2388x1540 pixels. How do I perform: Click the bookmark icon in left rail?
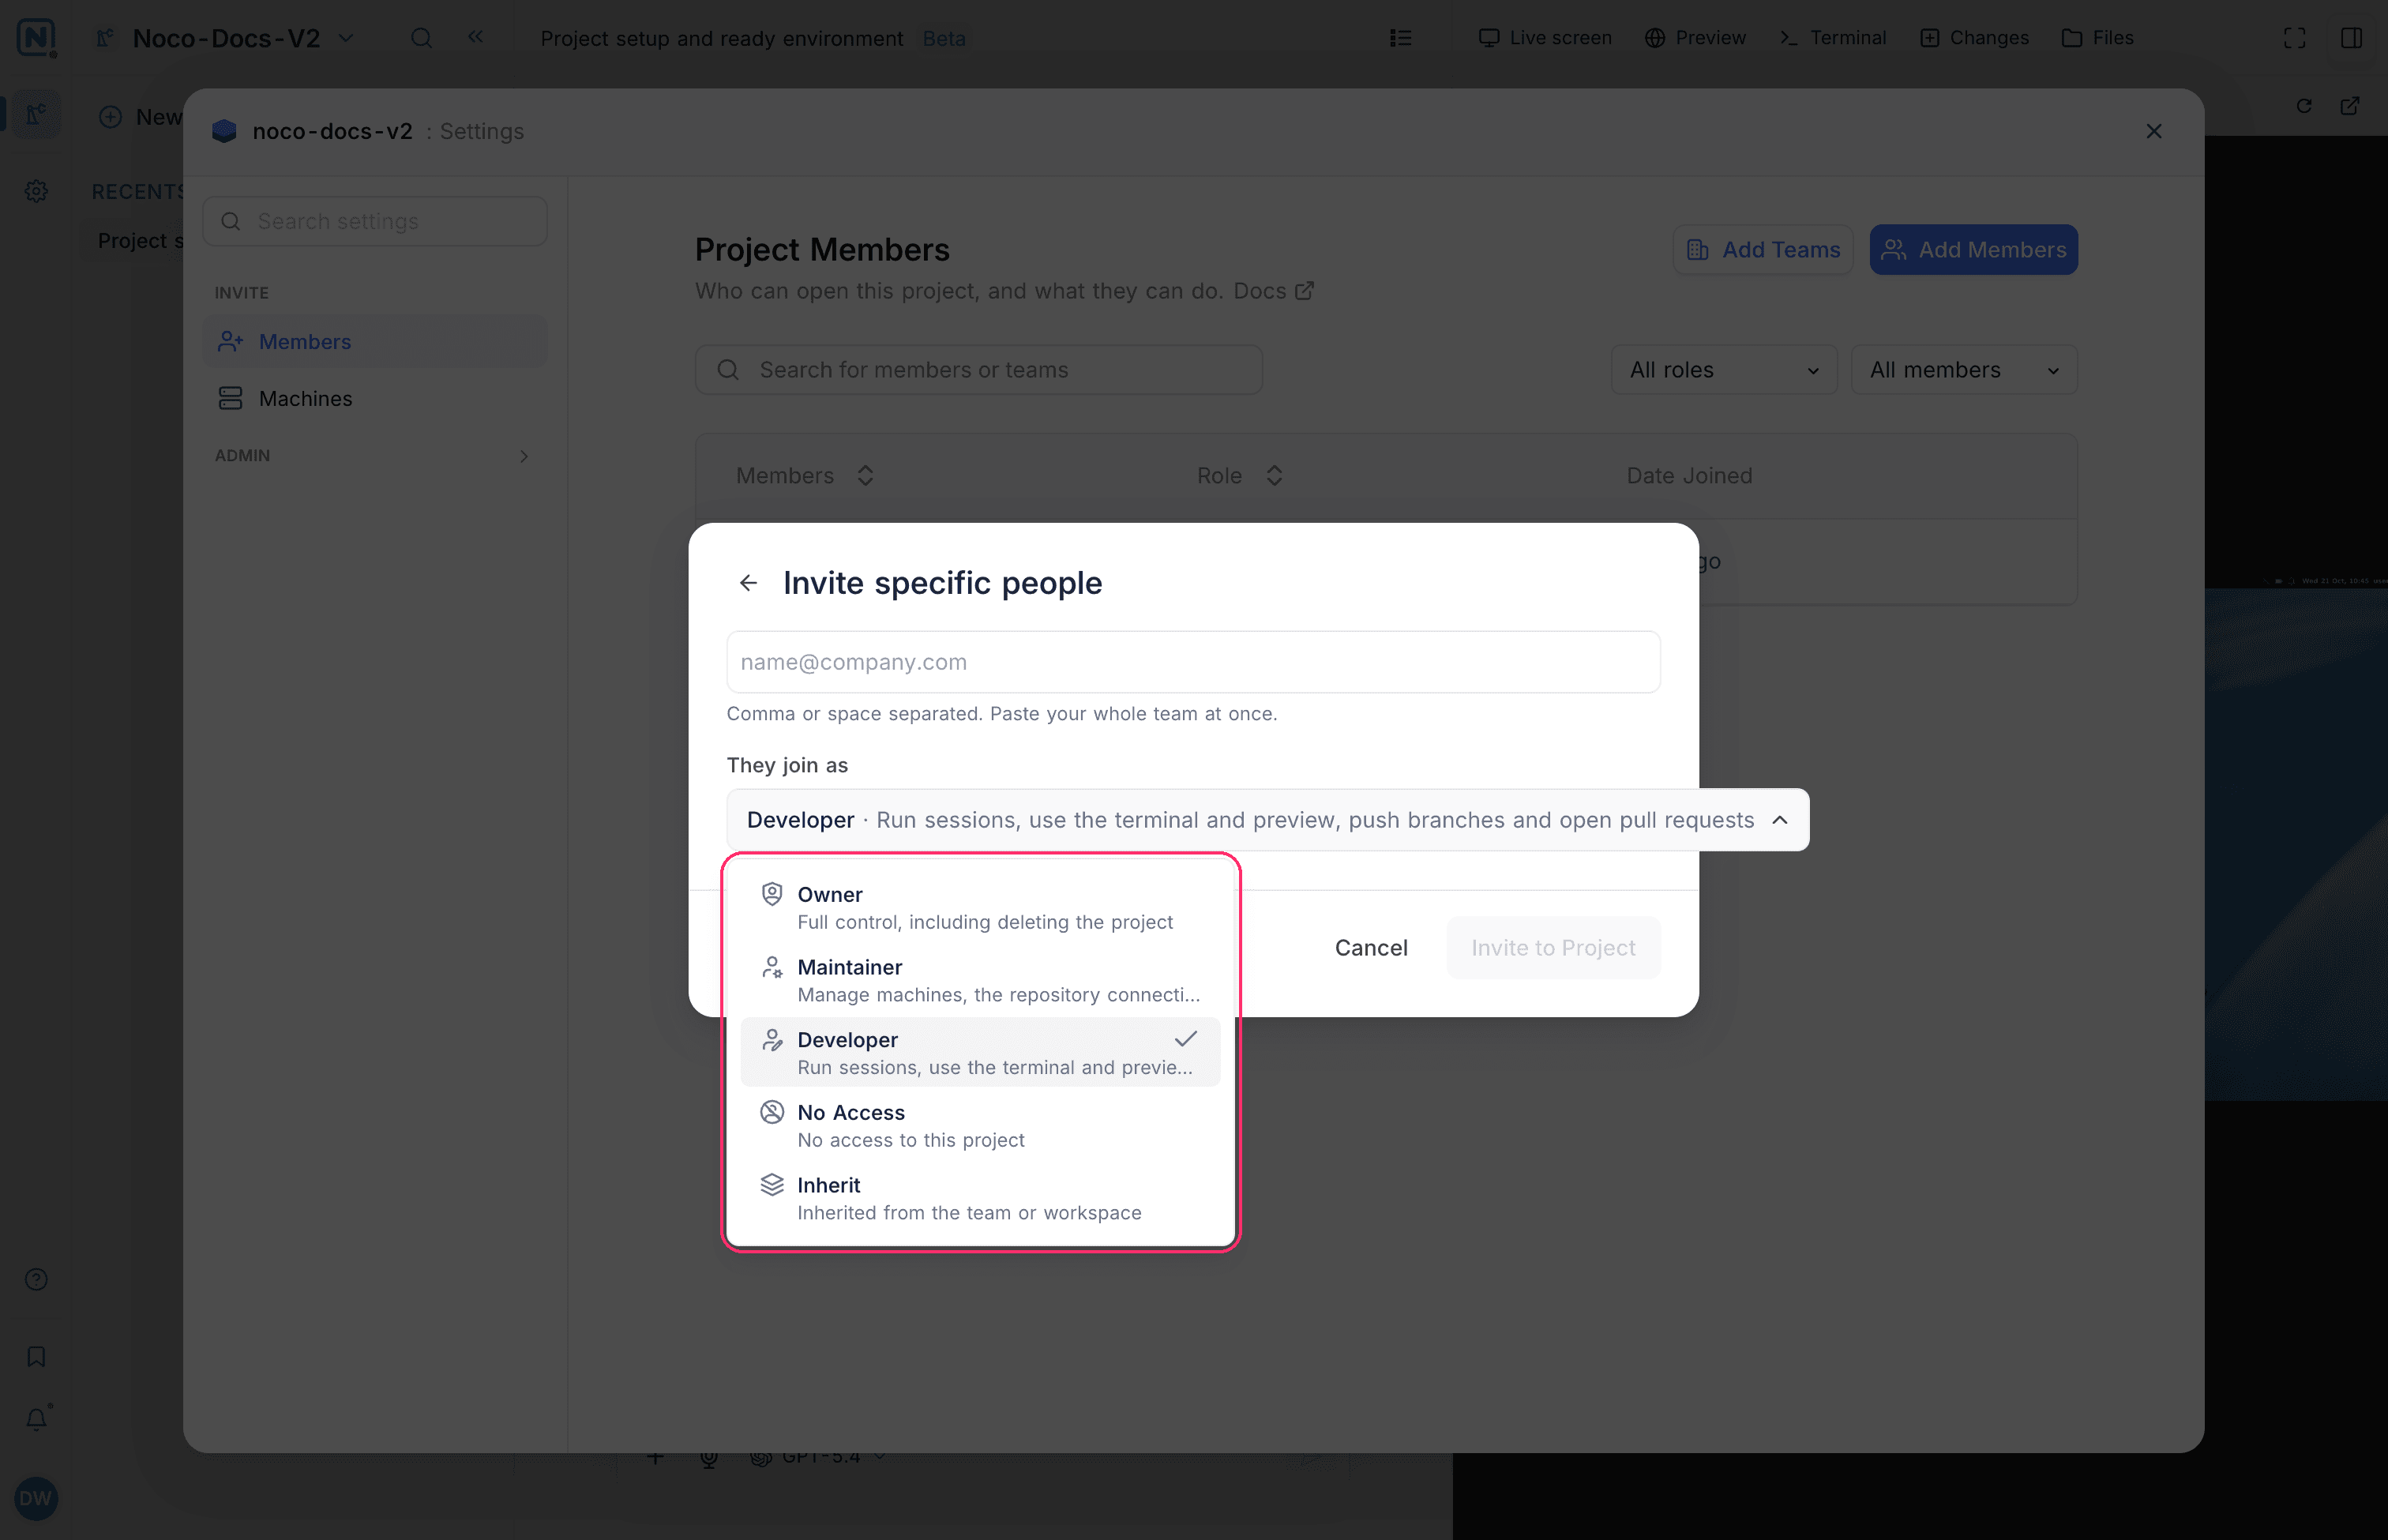point(36,1356)
